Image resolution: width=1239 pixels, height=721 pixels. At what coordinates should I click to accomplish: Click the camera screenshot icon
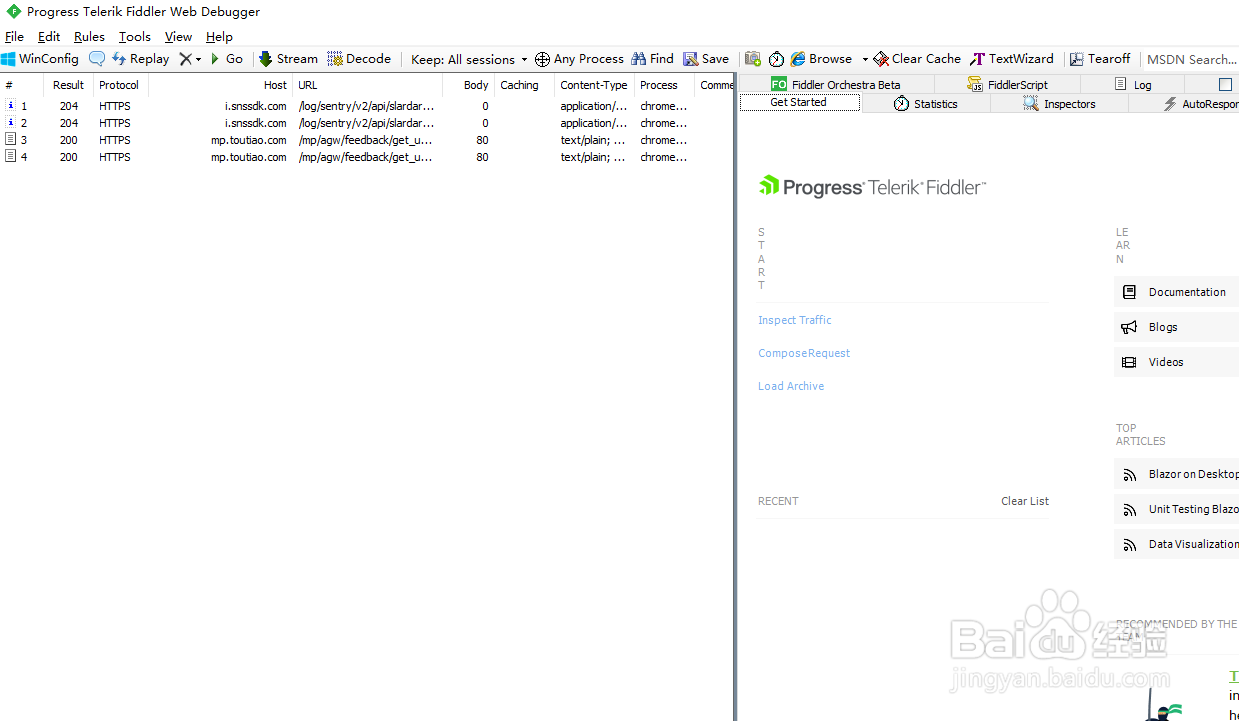(x=753, y=59)
